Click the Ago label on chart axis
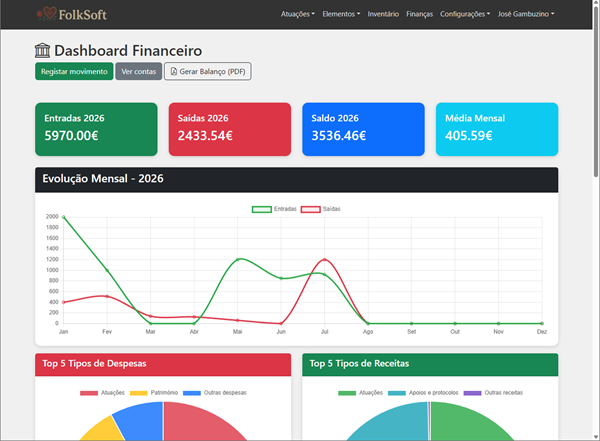This screenshot has height=441, width=600. tap(368, 332)
